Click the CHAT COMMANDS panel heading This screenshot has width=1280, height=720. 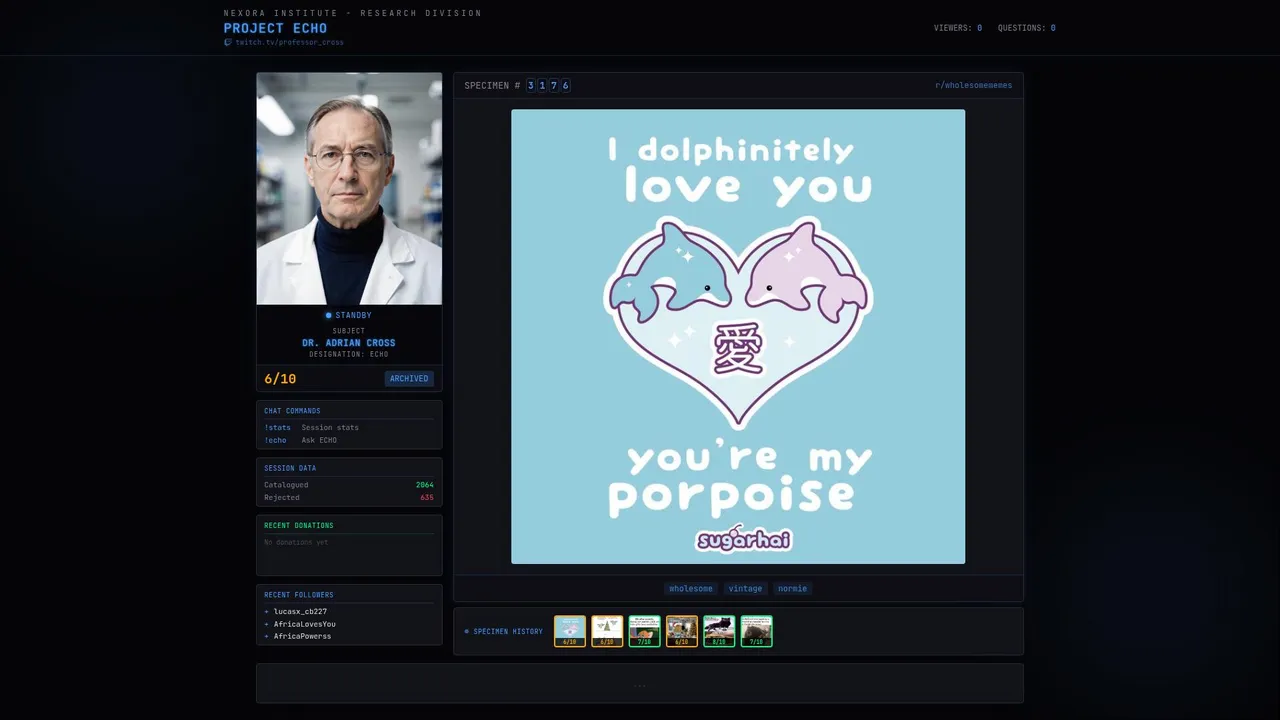point(292,411)
